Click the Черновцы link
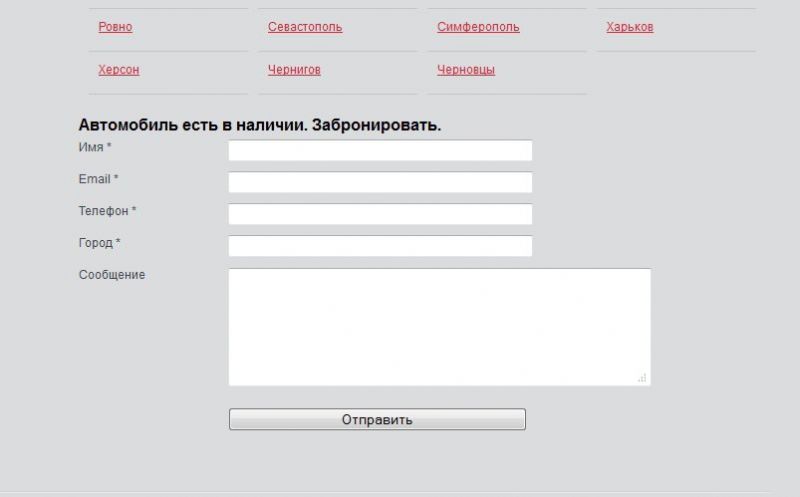This screenshot has width=800, height=497. [466, 70]
